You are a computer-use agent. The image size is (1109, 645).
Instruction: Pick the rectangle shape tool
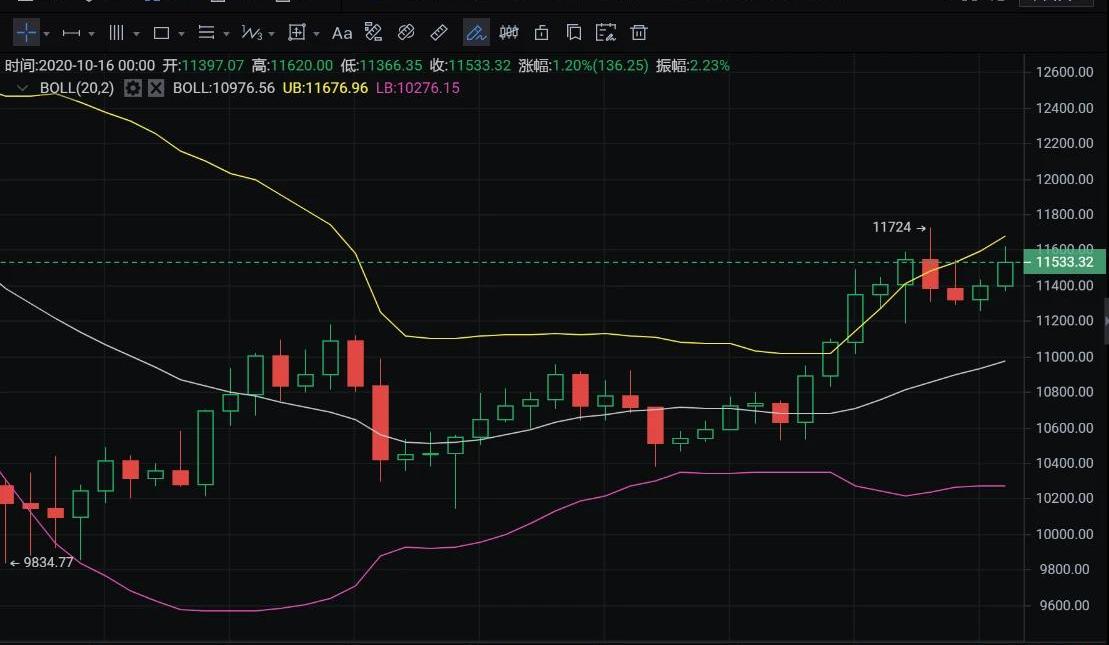pyautogui.click(x=161, y=33)
